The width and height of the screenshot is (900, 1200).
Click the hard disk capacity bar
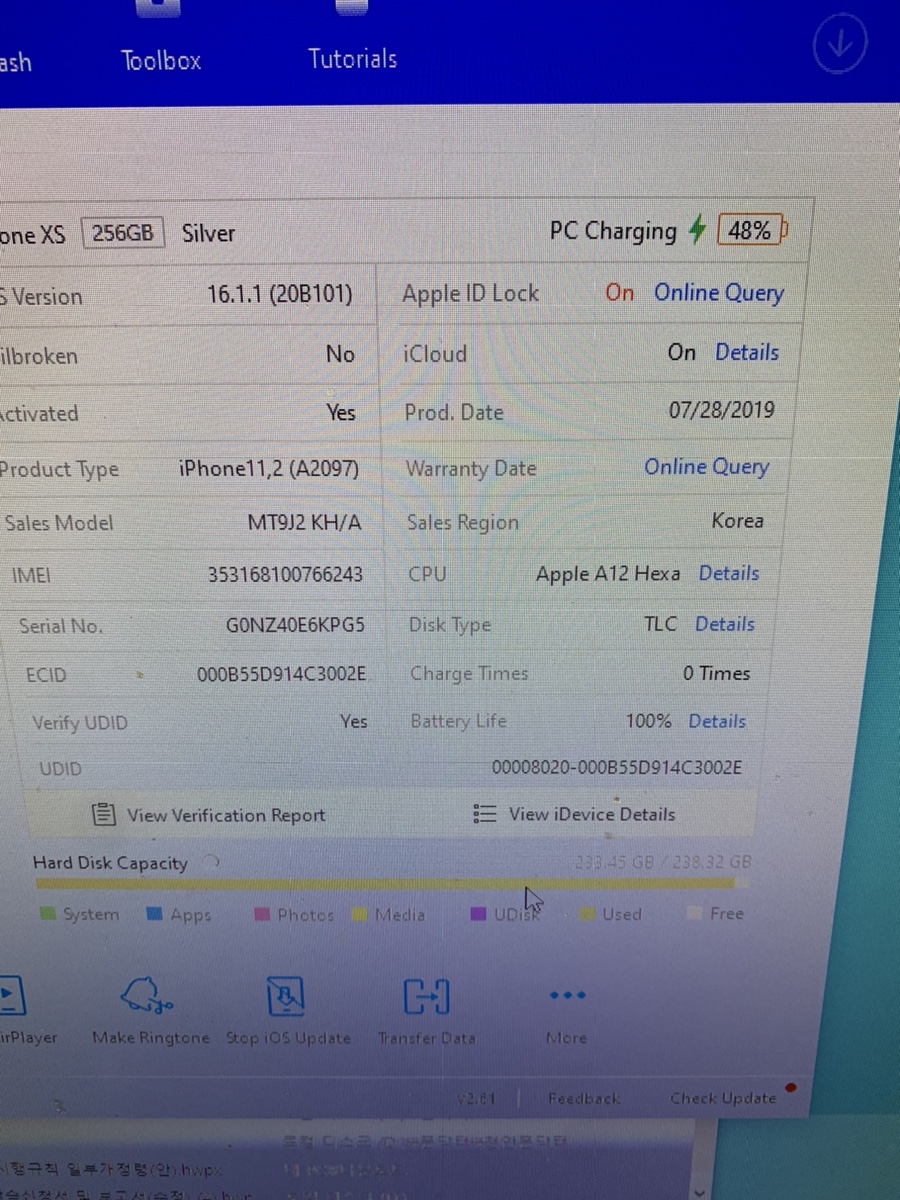(x=390, y=884)
